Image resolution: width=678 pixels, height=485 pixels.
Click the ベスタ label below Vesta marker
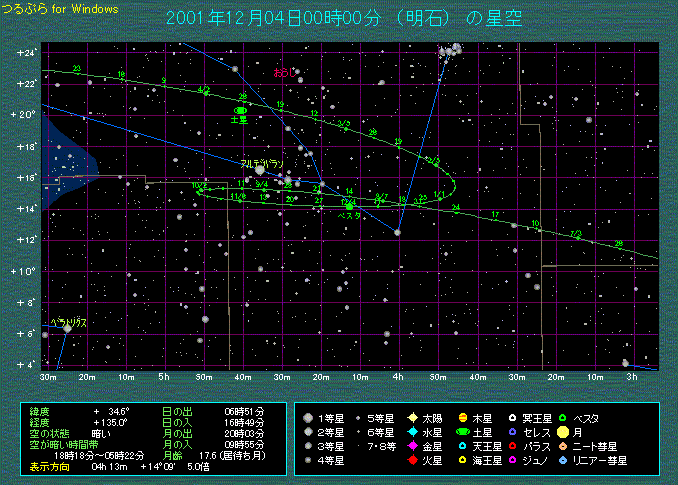[x=349, y=215]
